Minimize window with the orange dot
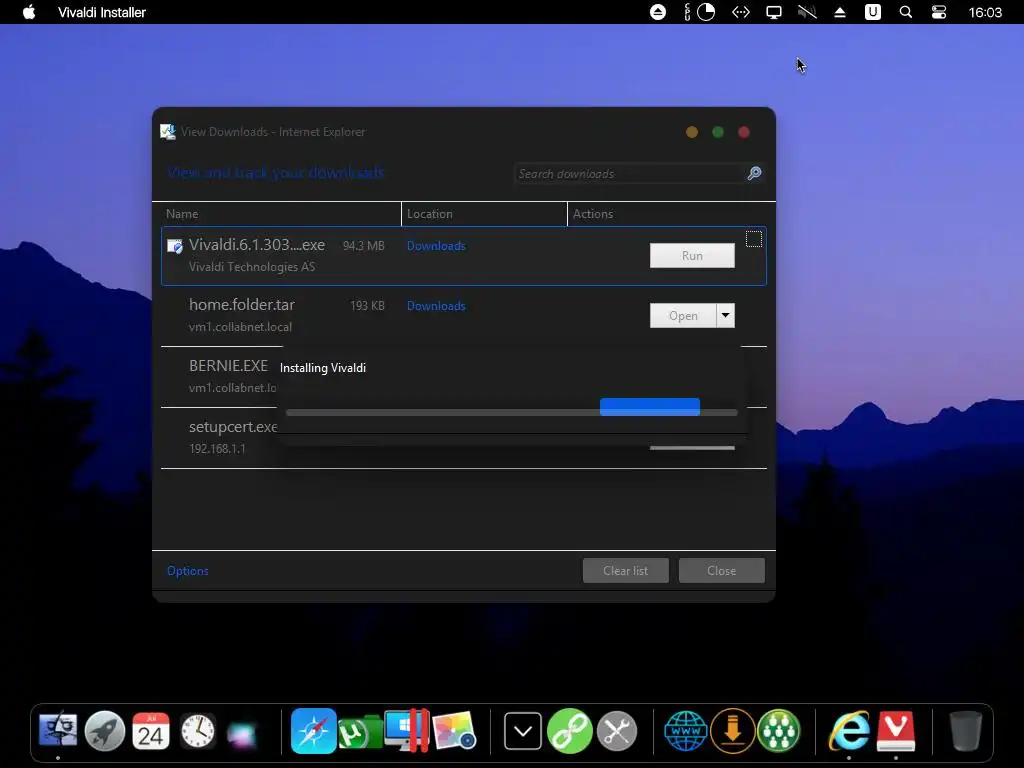The height and width of the screenshot is (768, 1024). [x=692, y=132]
